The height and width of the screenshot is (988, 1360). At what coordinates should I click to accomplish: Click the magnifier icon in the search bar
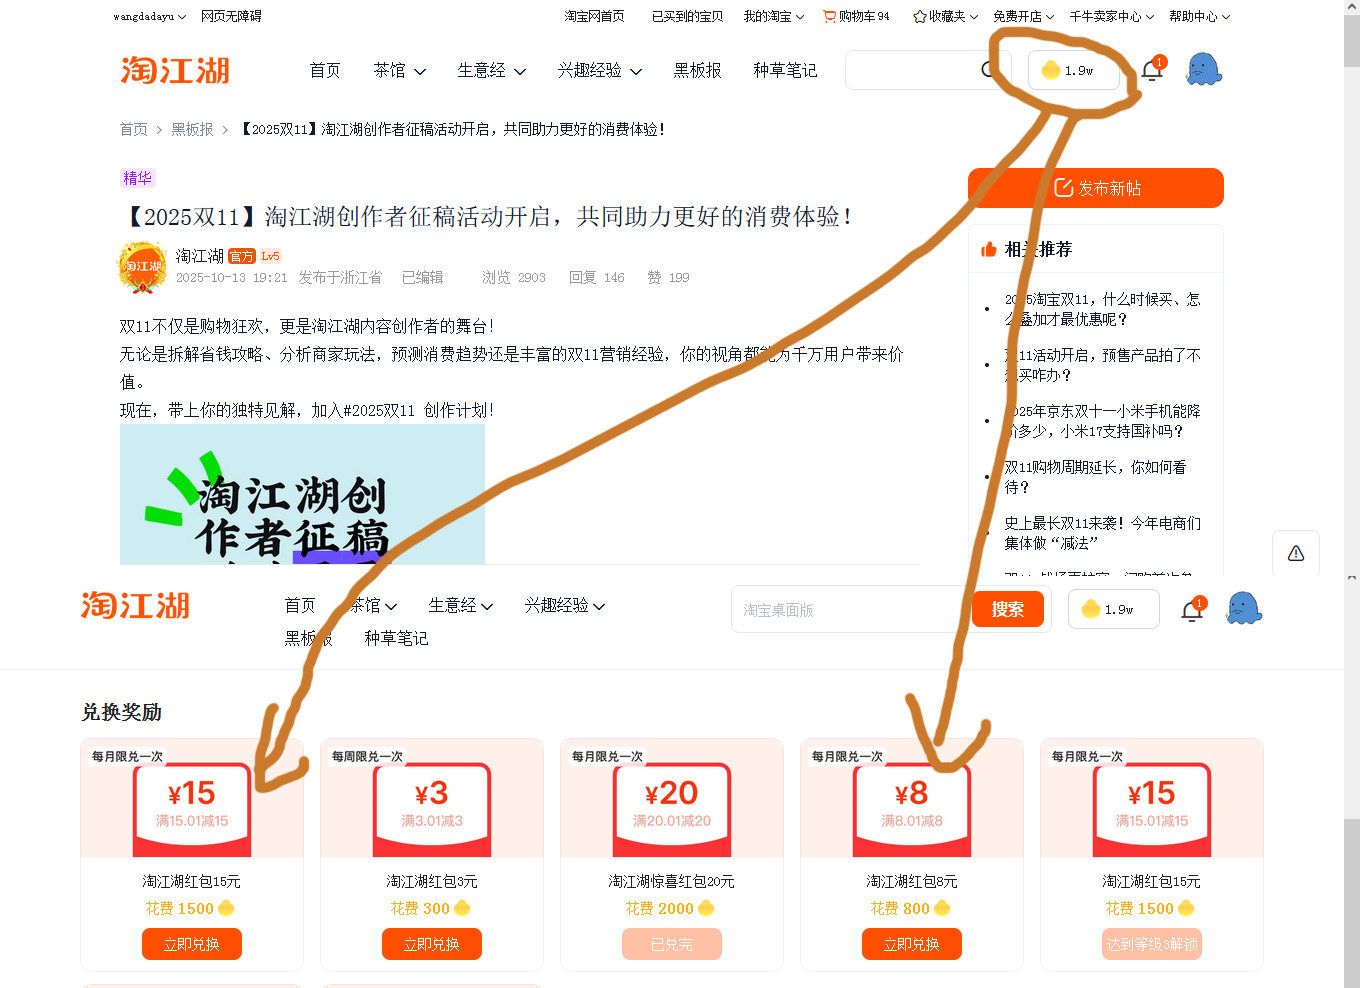[x=988, y=70]
